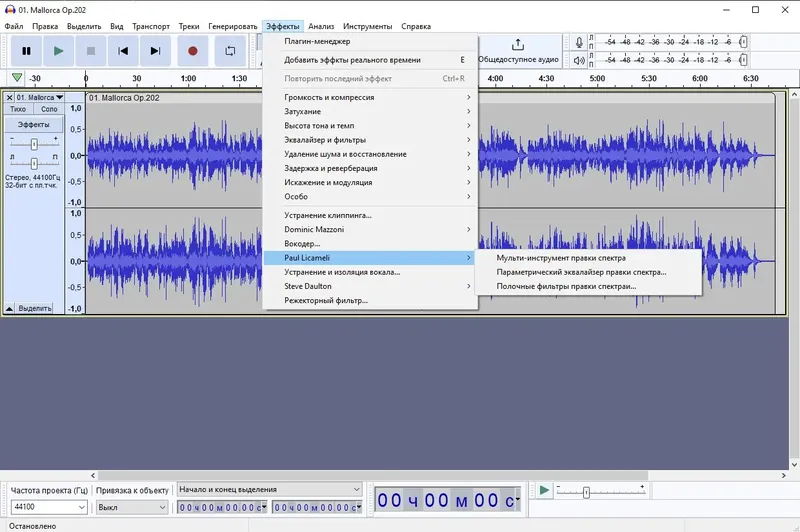Open Устранение клиппинга effect
800x532 pixels.
370,215
